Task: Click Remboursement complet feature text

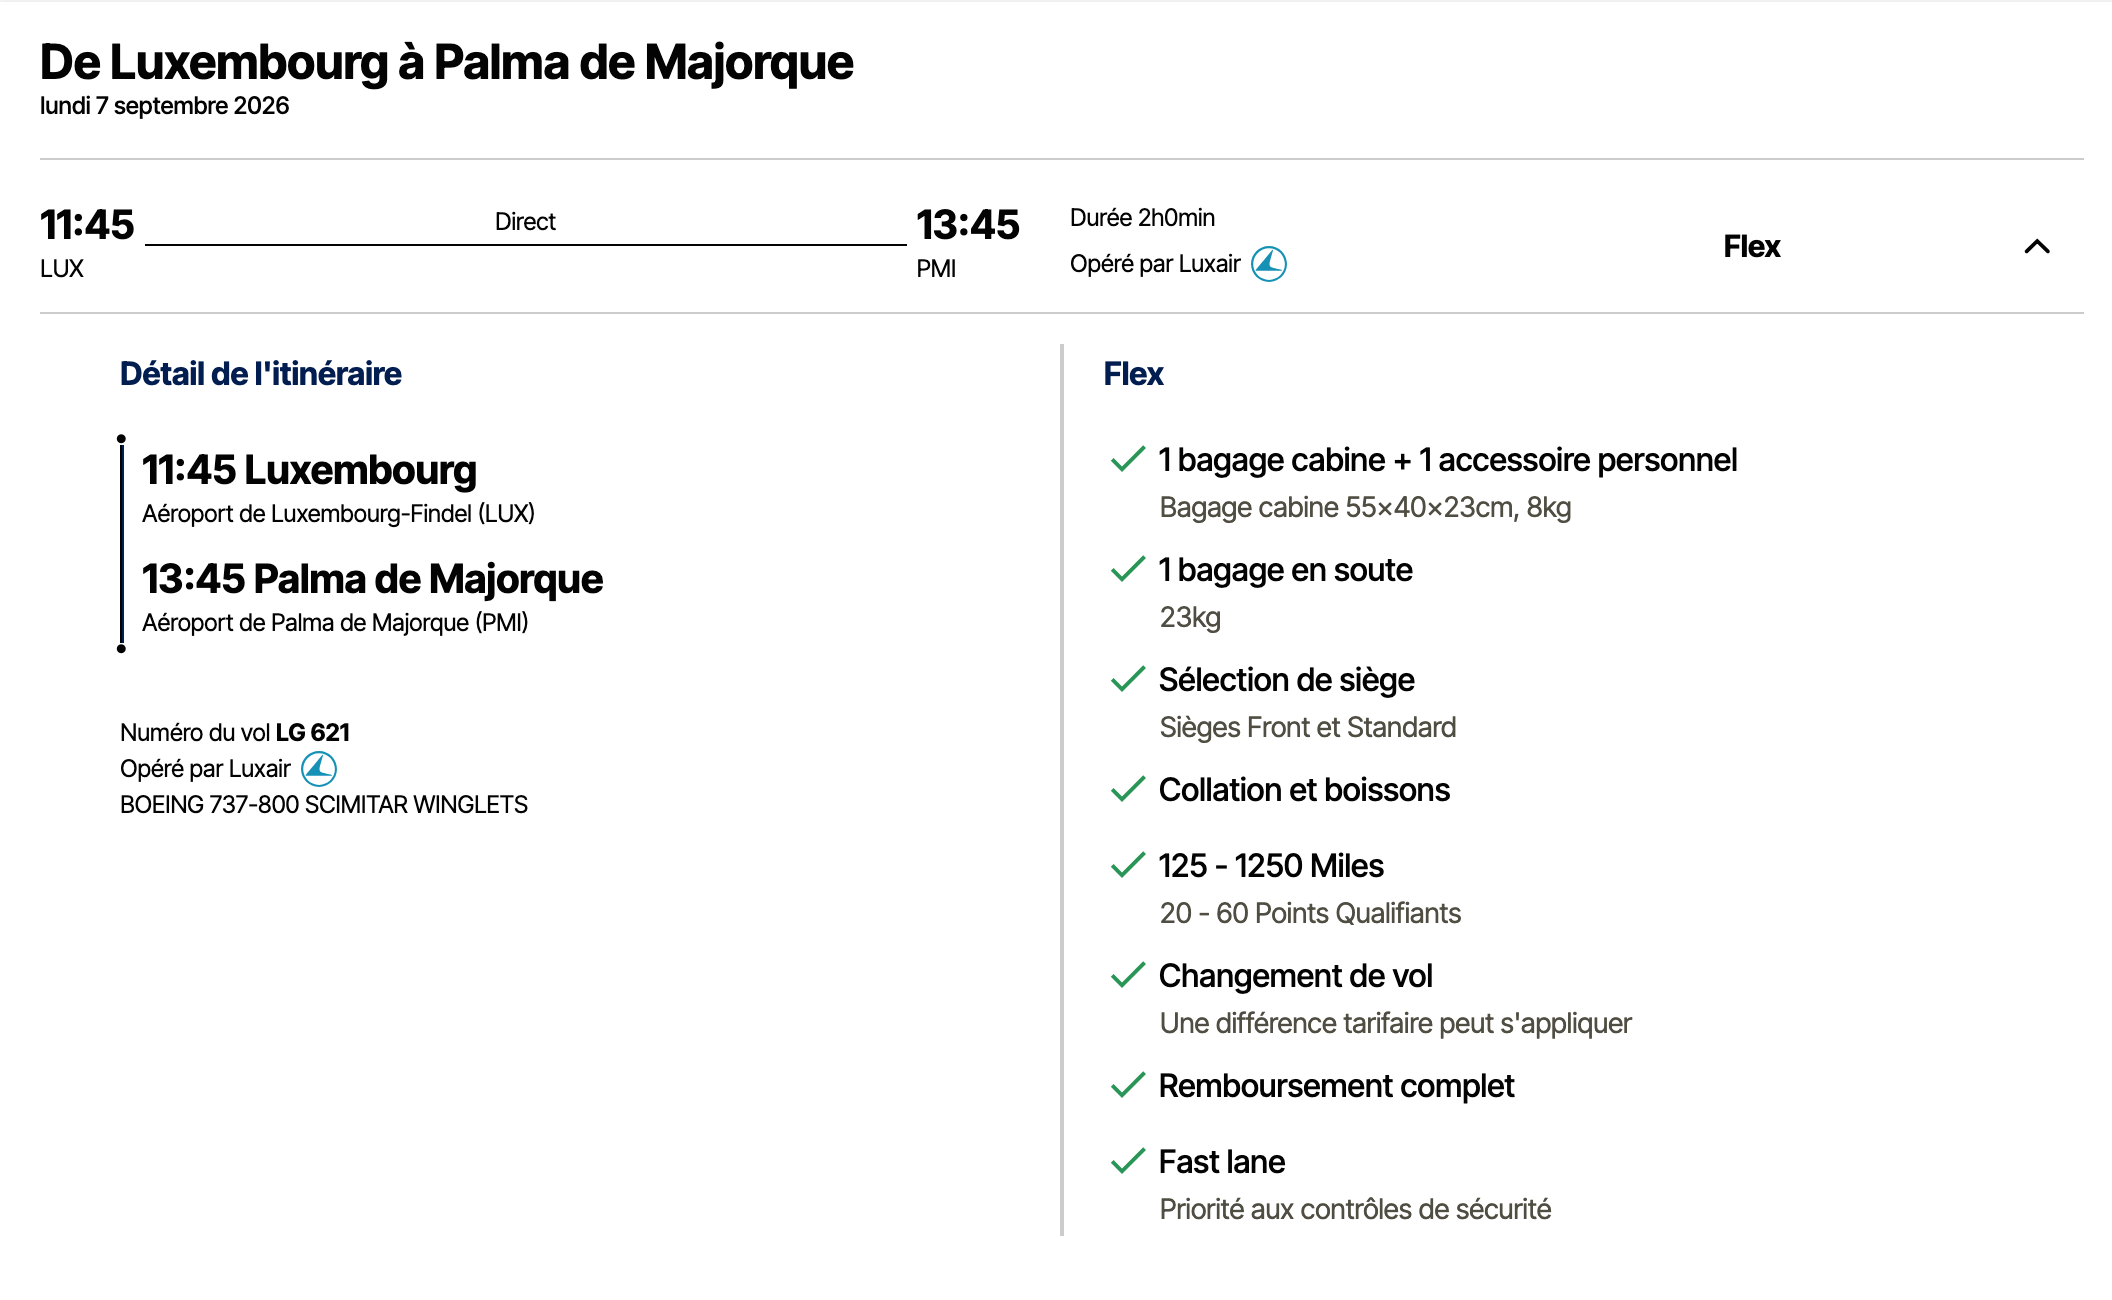Action: click(x=1336, y=1086)
